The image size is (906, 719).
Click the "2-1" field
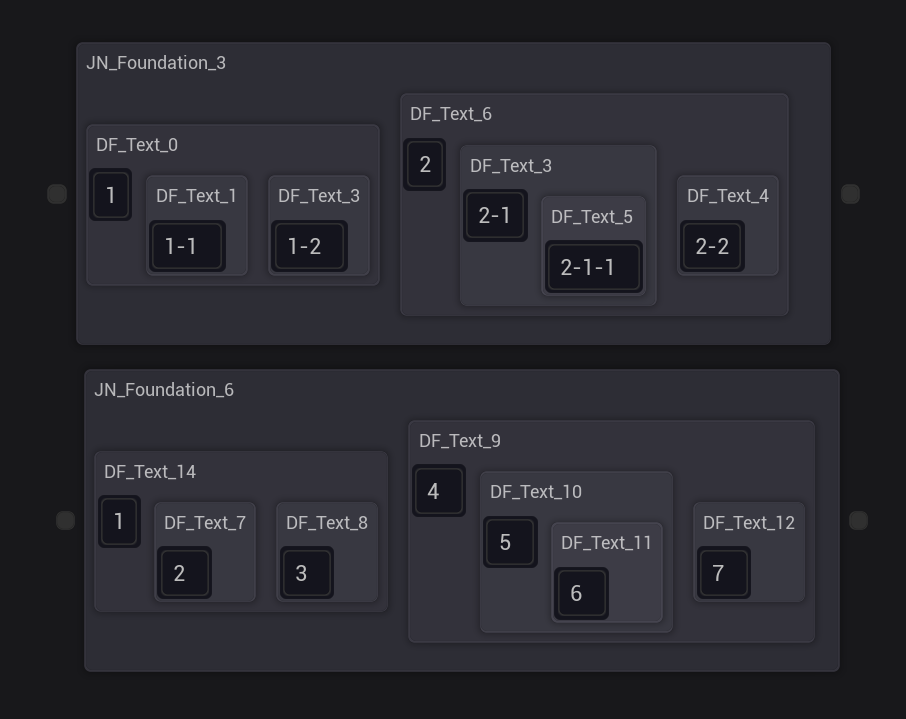(495, 215)
